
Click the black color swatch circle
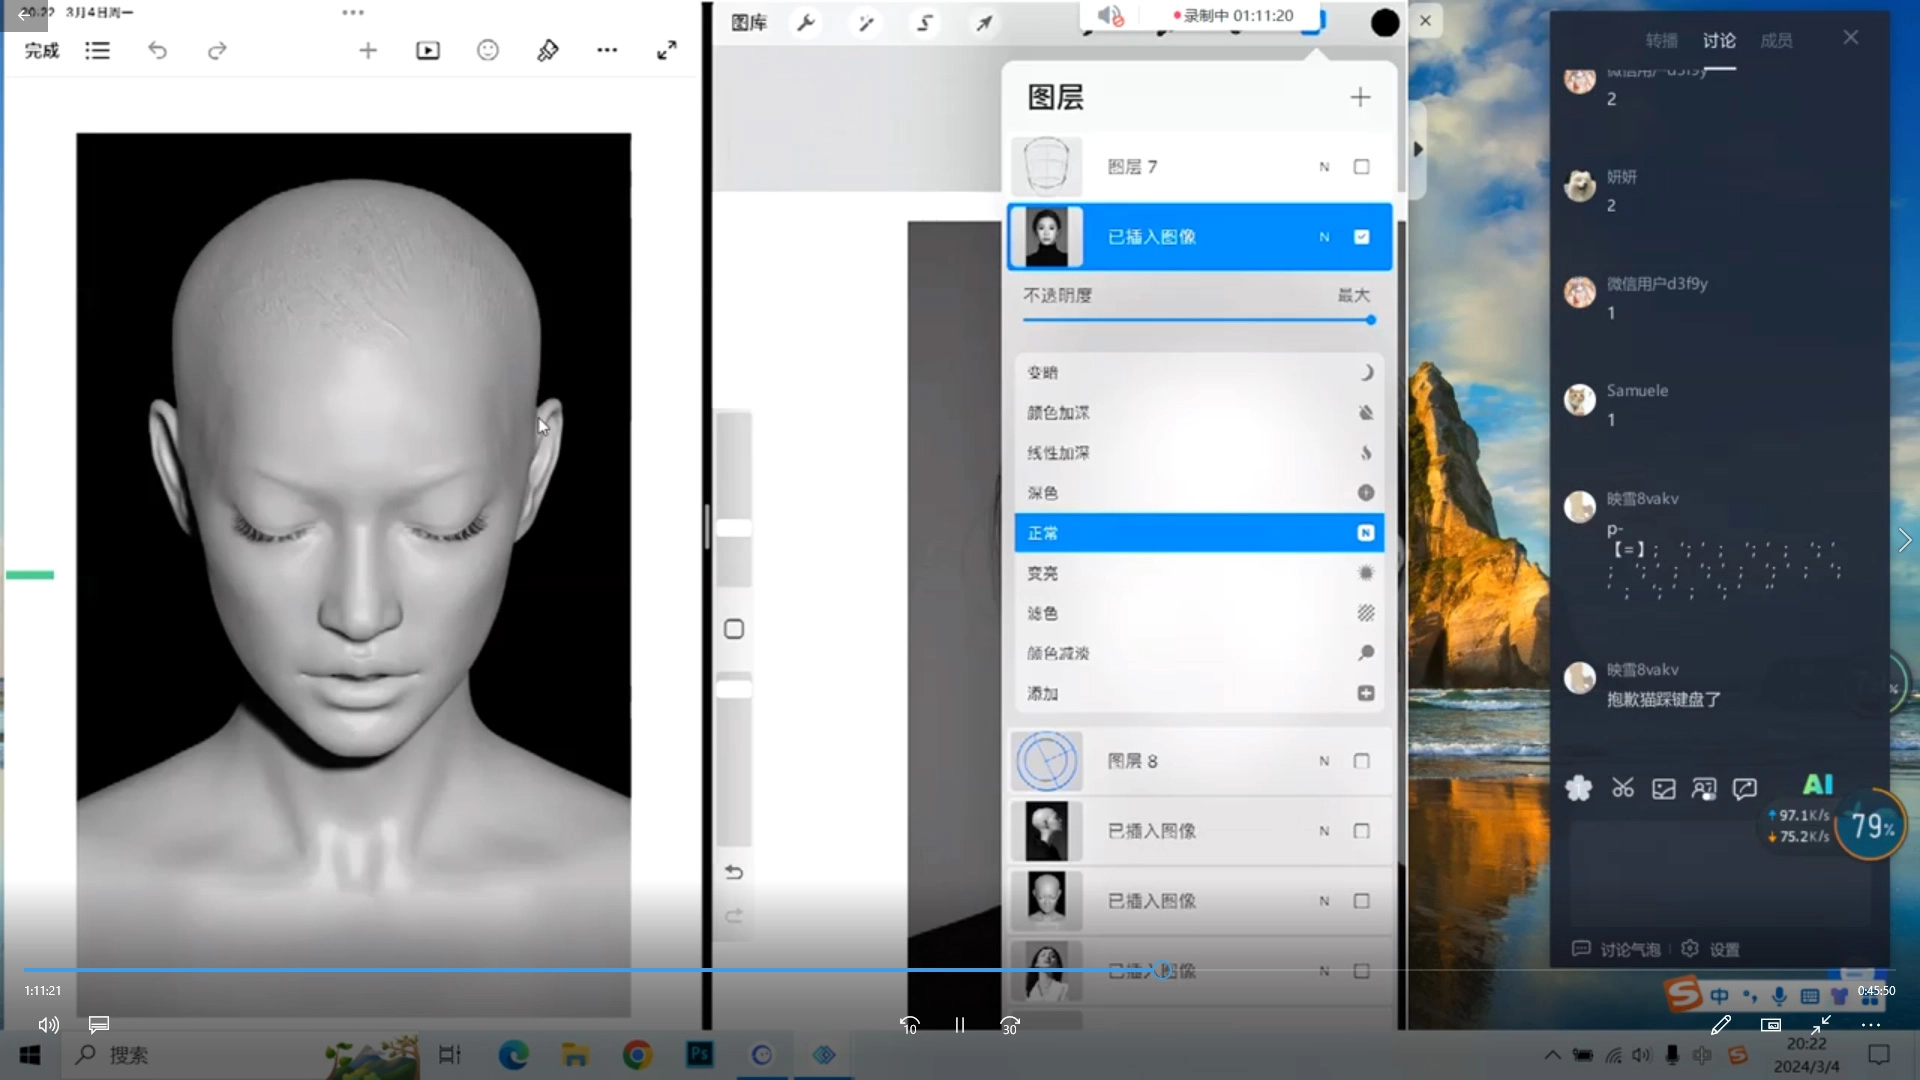pos(1384,23)
